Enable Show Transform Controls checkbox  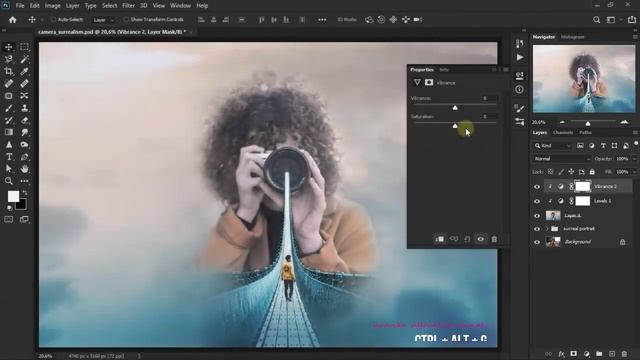pyautogui.click(x=126, y=20)
